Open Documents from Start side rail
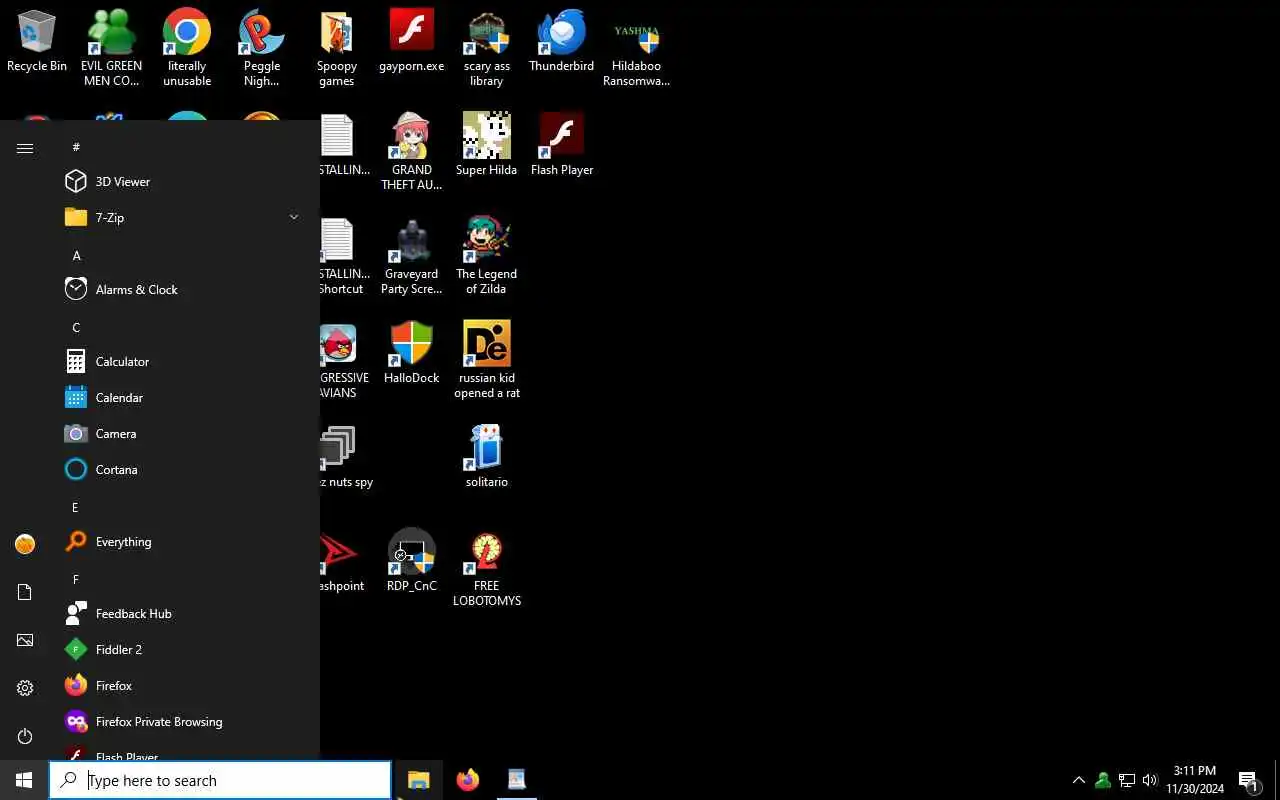Screen dimensions: 1280x800 [x=25, y=592]
